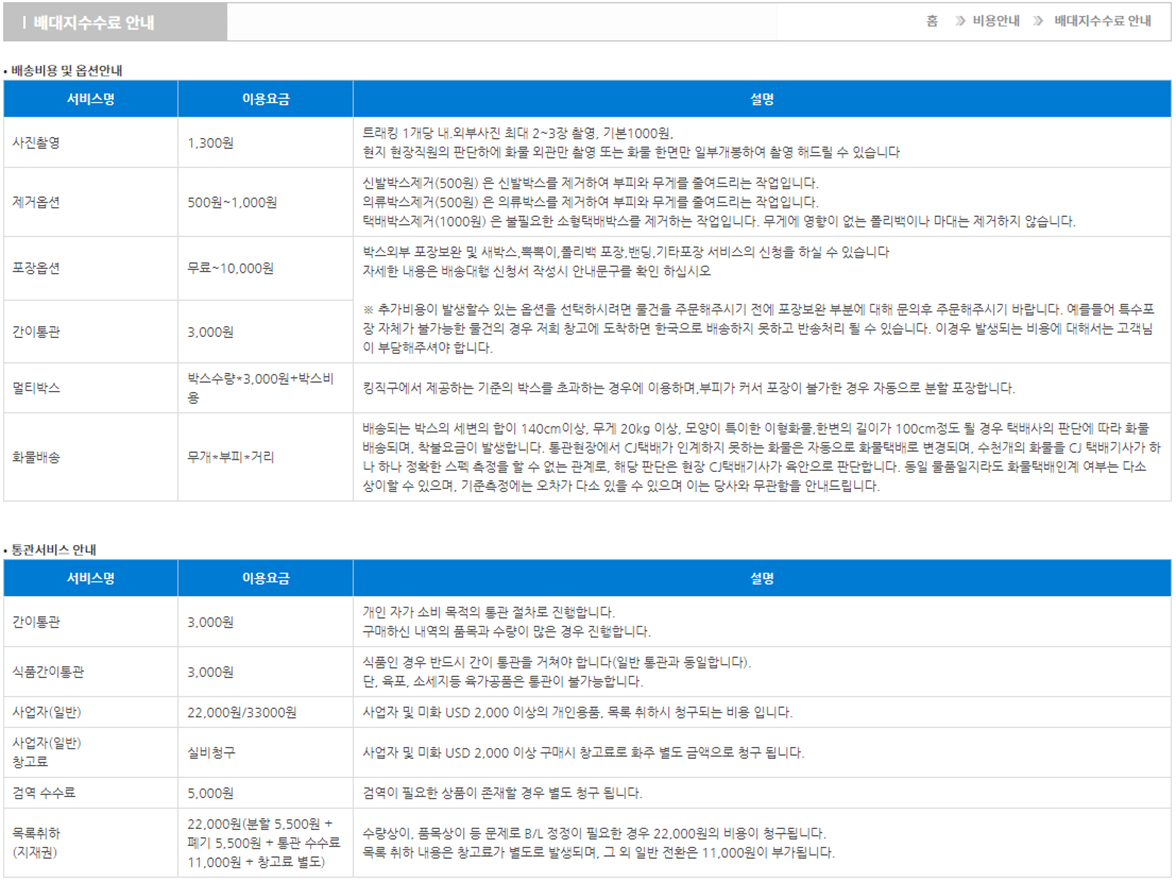The height and width of the screenshot is (882, 1176).
Task: Select the 22,000원/33000원 fee cell
Action: [x=241, y=712]
